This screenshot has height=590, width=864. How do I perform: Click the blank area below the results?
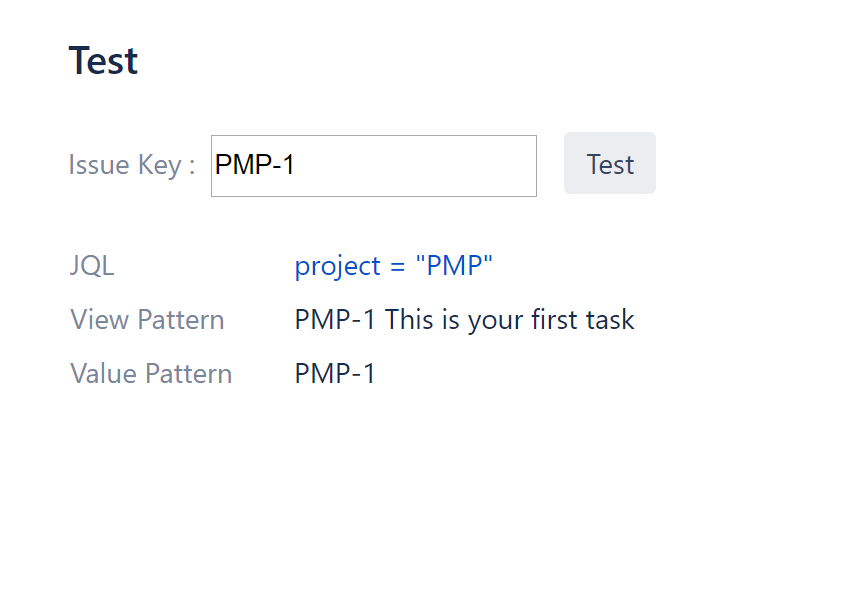pyautogui.click(x=430, y=480)
